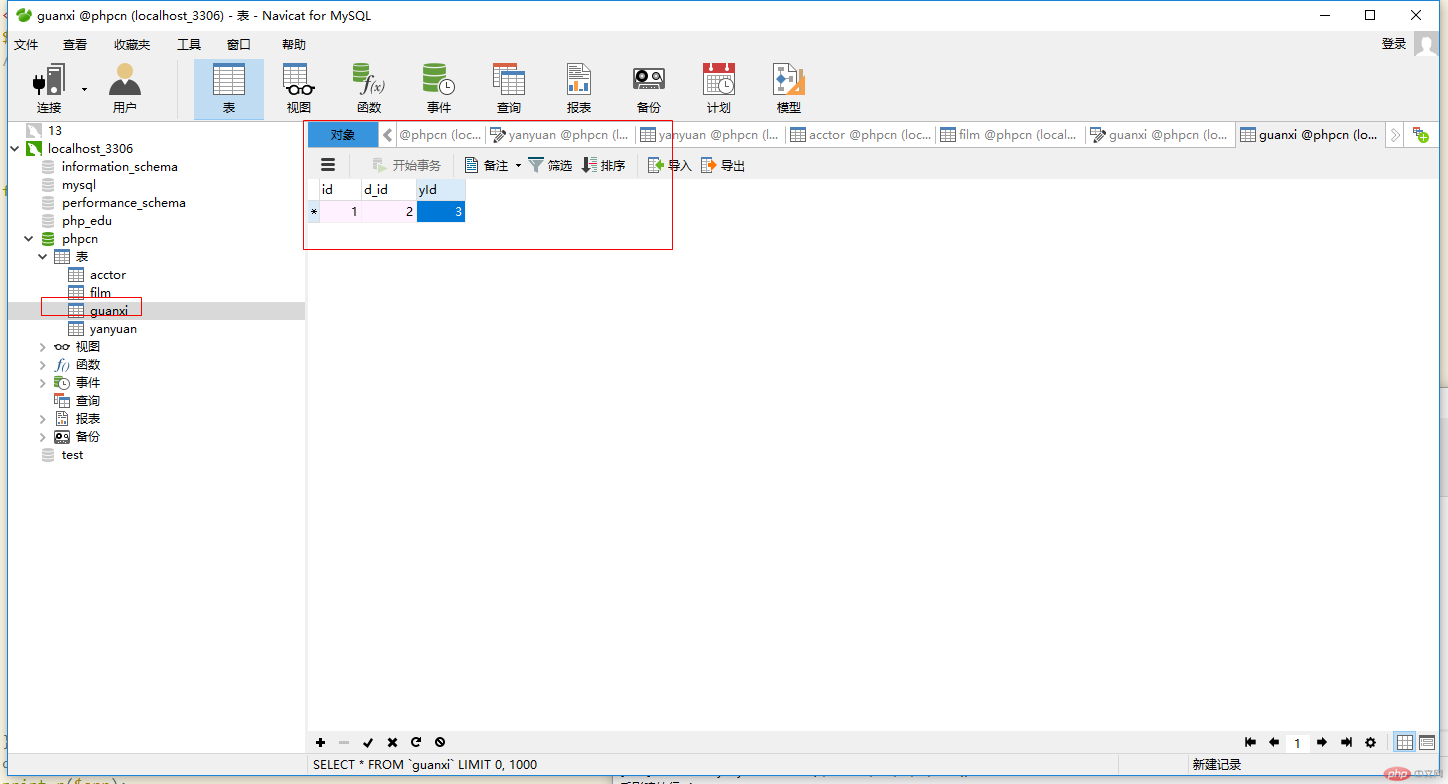
Task: Open the 查看 menu
Action: [75, 44]
